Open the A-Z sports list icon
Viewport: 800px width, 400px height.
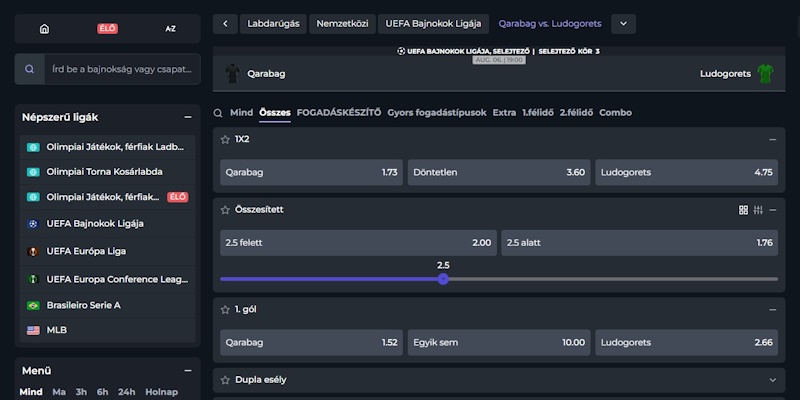coord(170,29)
